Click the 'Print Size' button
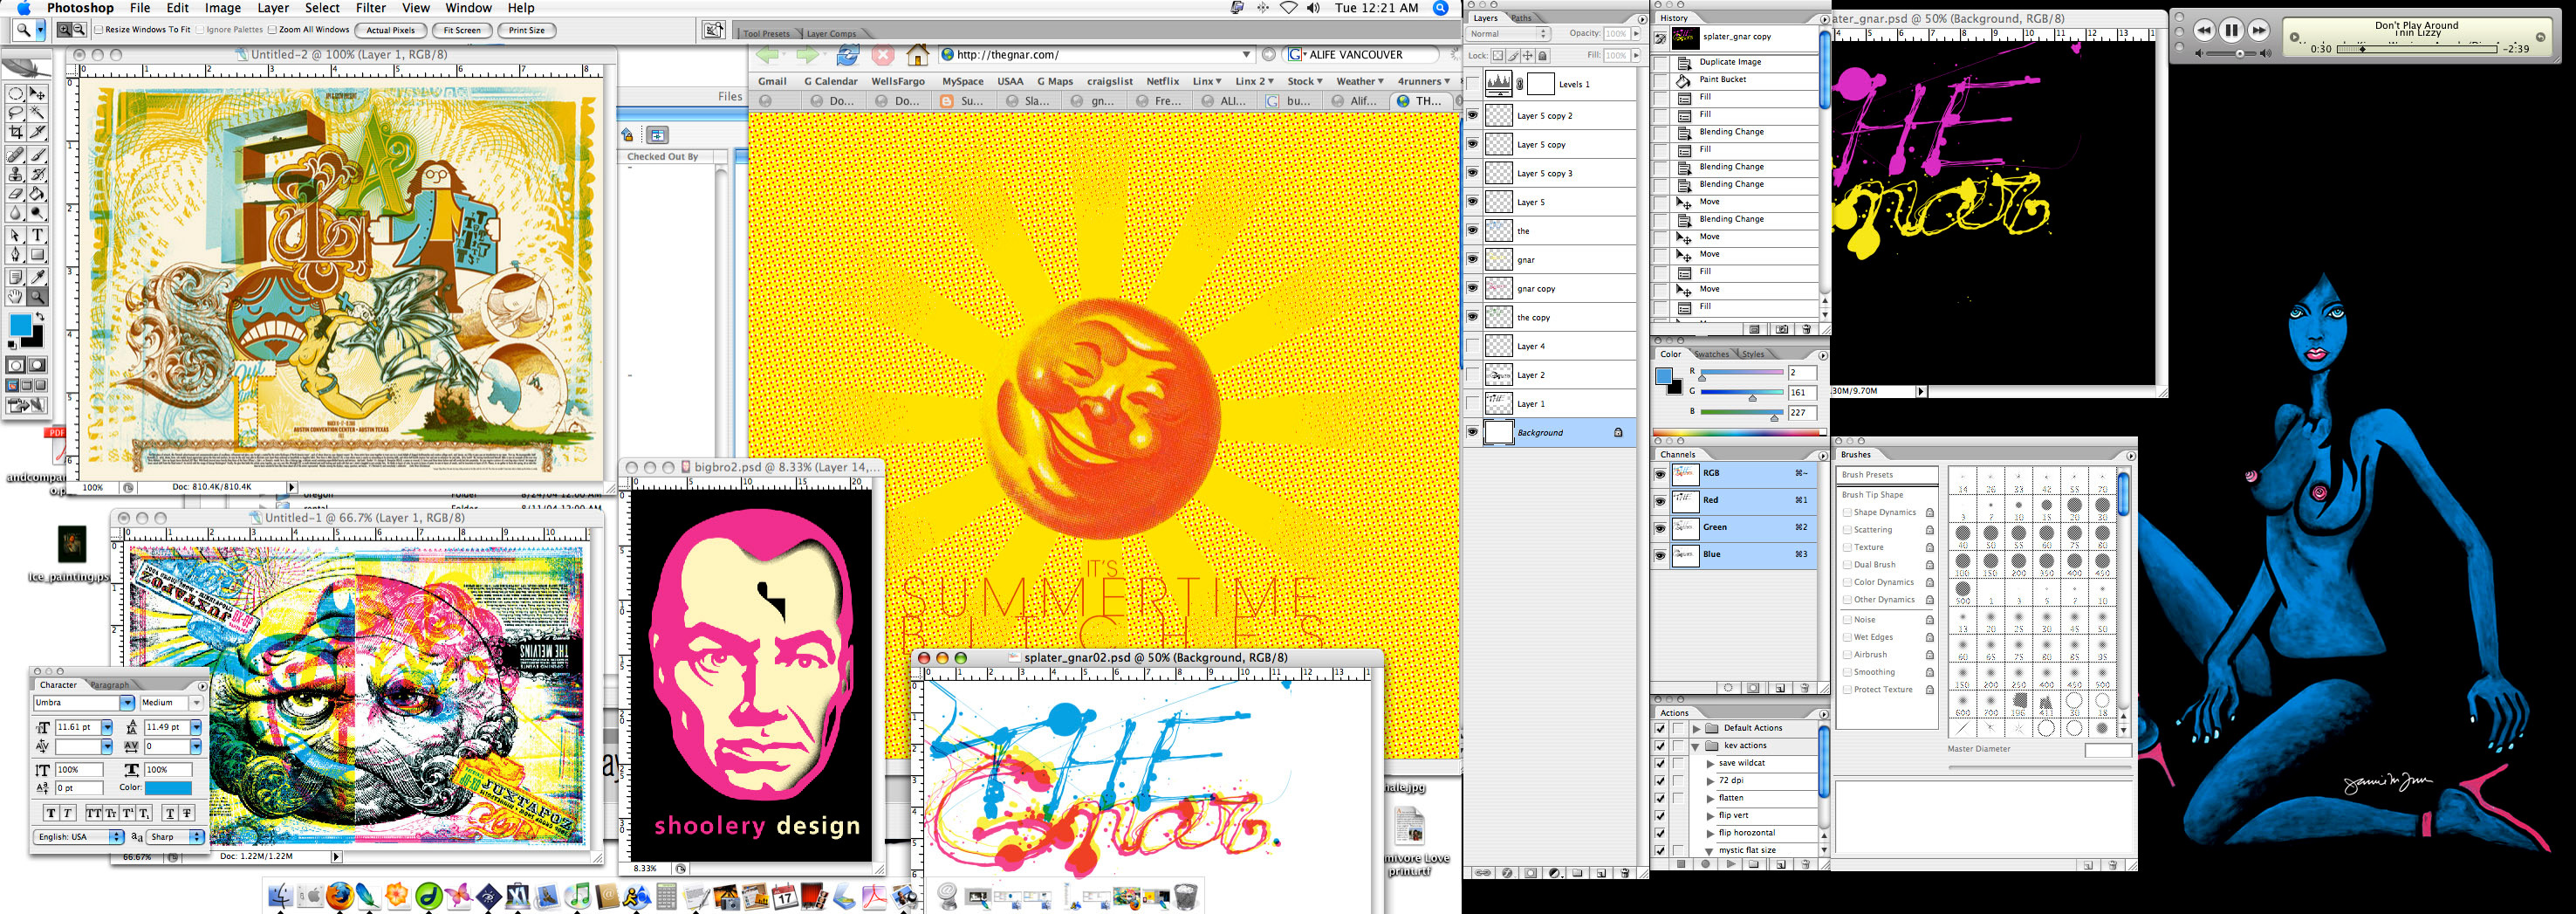Screen dimensions: 2576x914 click(x=526, y=30)
